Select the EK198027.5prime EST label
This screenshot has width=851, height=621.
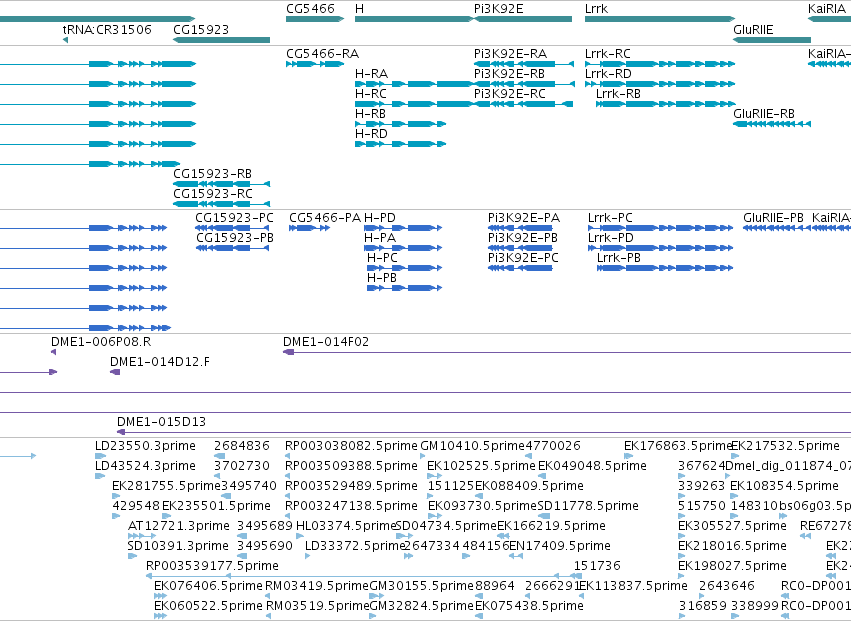click(x=732, y=566)
